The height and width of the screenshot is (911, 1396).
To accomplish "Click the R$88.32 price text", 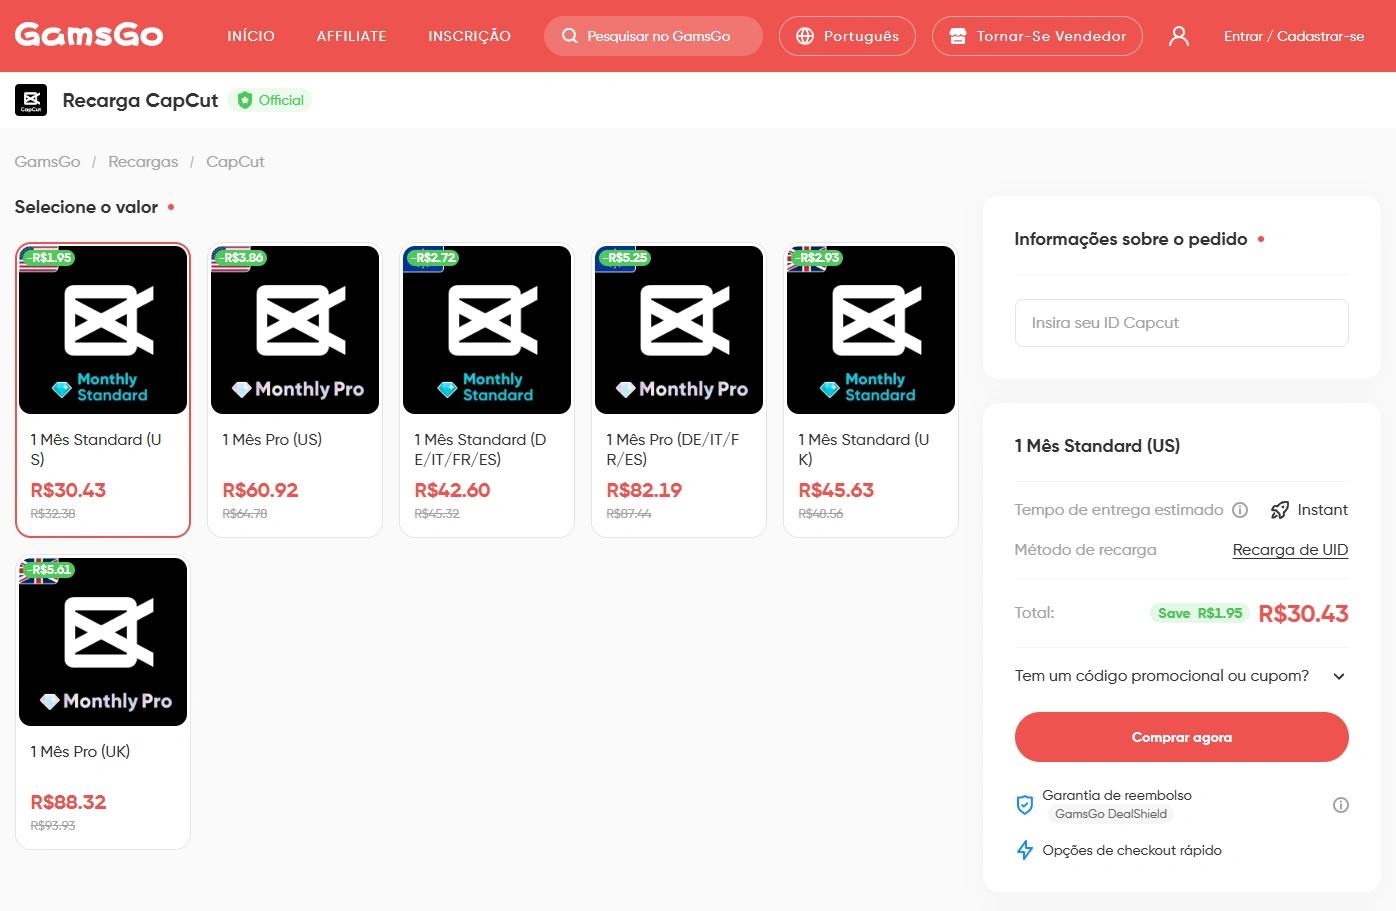I will coord(68,802).
